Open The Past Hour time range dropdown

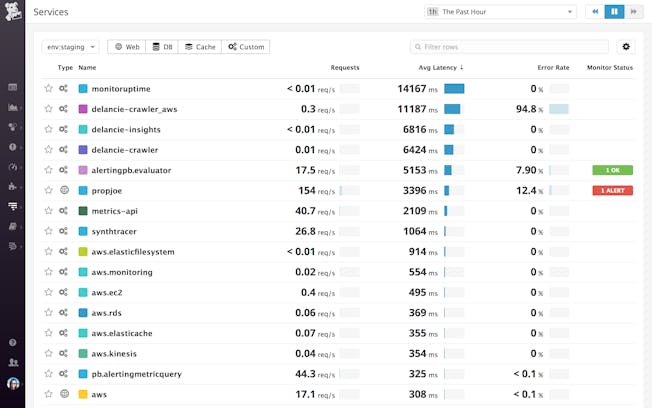tap(500, 12)
